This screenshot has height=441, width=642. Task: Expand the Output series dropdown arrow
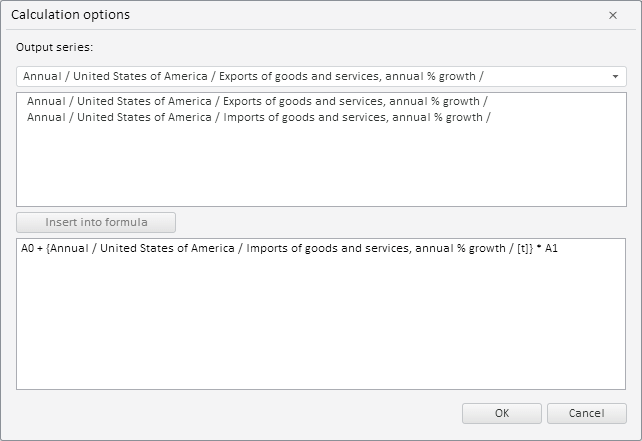coord(614,77)
